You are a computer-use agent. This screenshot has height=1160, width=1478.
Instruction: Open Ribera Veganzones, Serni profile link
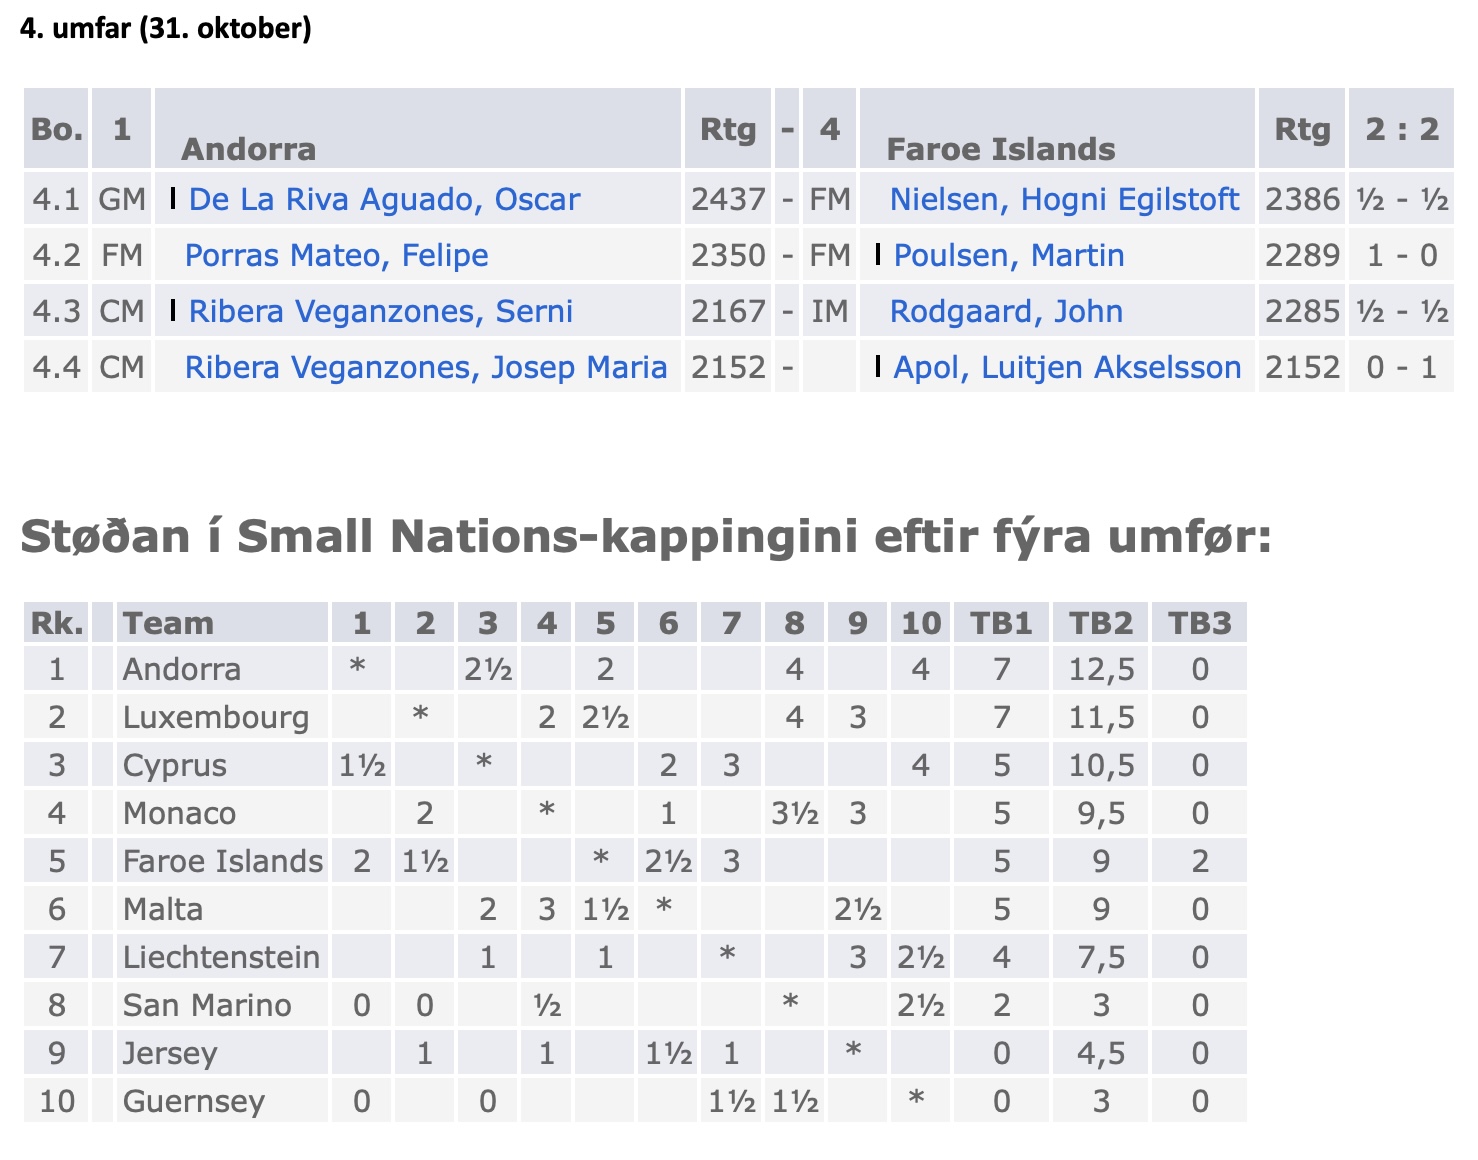pyautogui.click(x=381, y=311)
